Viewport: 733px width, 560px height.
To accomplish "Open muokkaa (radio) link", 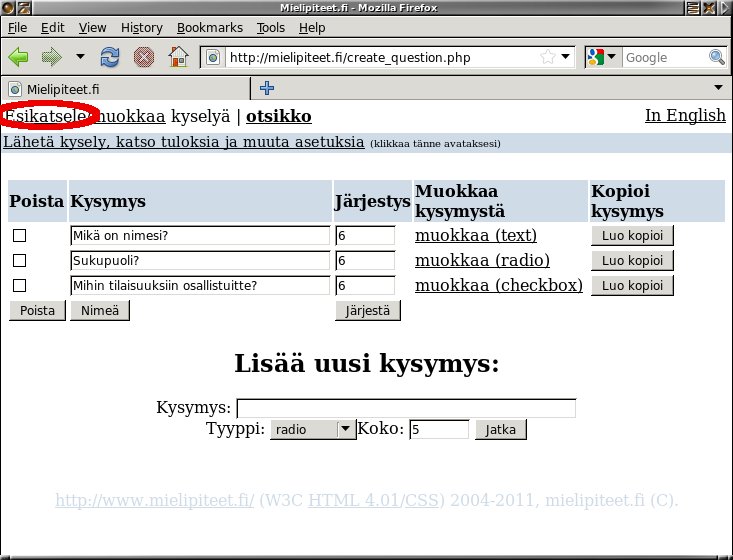I will coord(482,260).
